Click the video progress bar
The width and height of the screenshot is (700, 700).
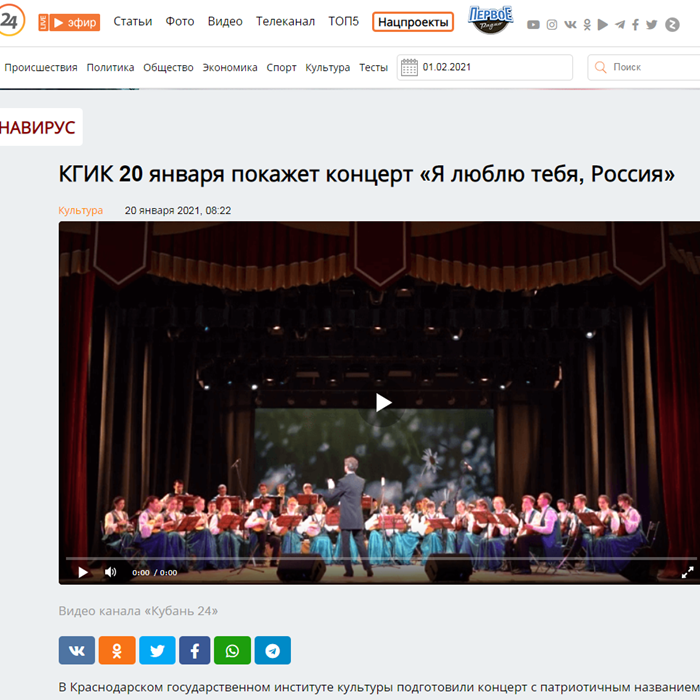tap(381, 558)
